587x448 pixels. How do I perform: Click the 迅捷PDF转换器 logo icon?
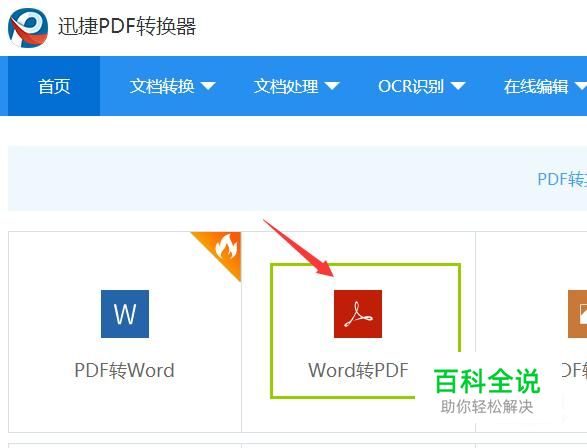(x=28, y=28)
